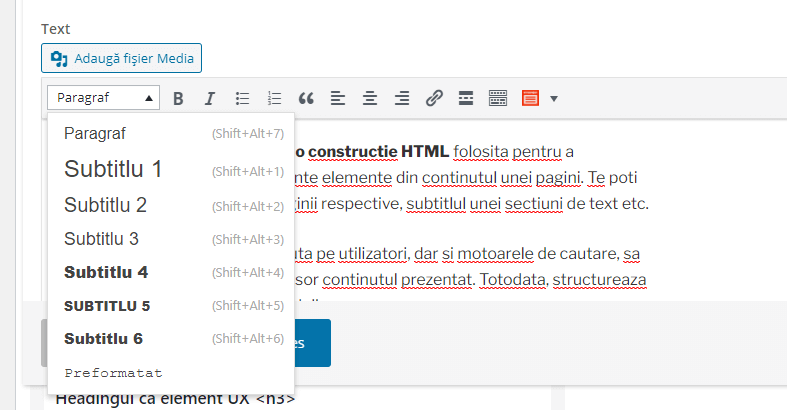787x410 pixels.
Task: Expand arrow next to red layout icon
Action: pyautogui.click(x=554, y=98)
